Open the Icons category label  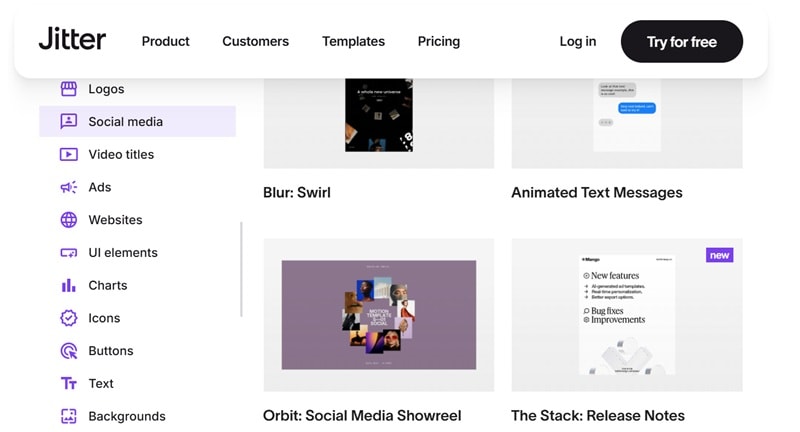tap(104, 318)
